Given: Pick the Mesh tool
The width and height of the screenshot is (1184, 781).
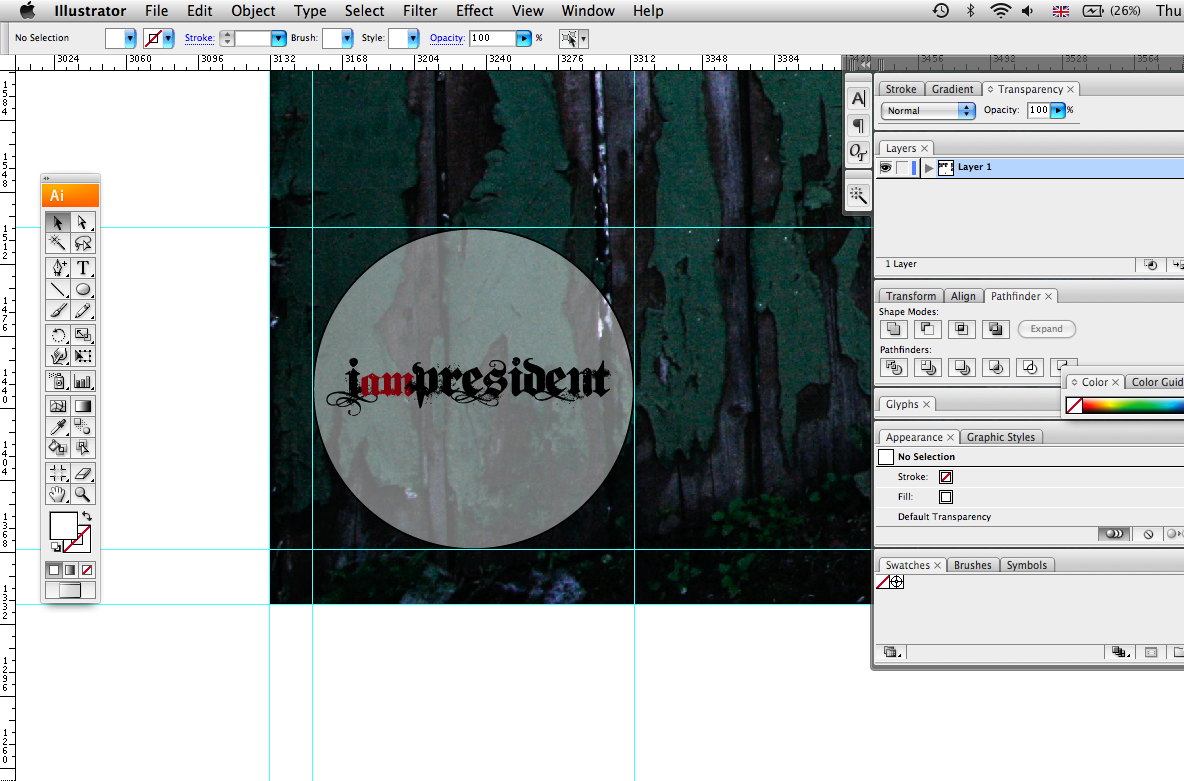Looking at the screenshot, I should [57, 406].
